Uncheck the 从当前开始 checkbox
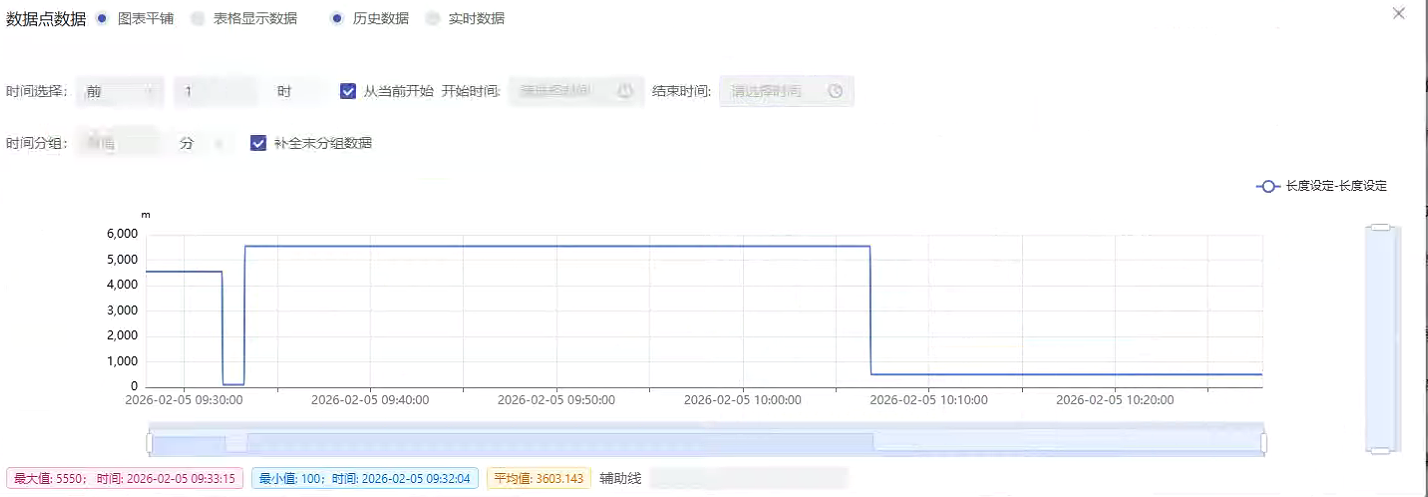 click(x=348, y=91)
